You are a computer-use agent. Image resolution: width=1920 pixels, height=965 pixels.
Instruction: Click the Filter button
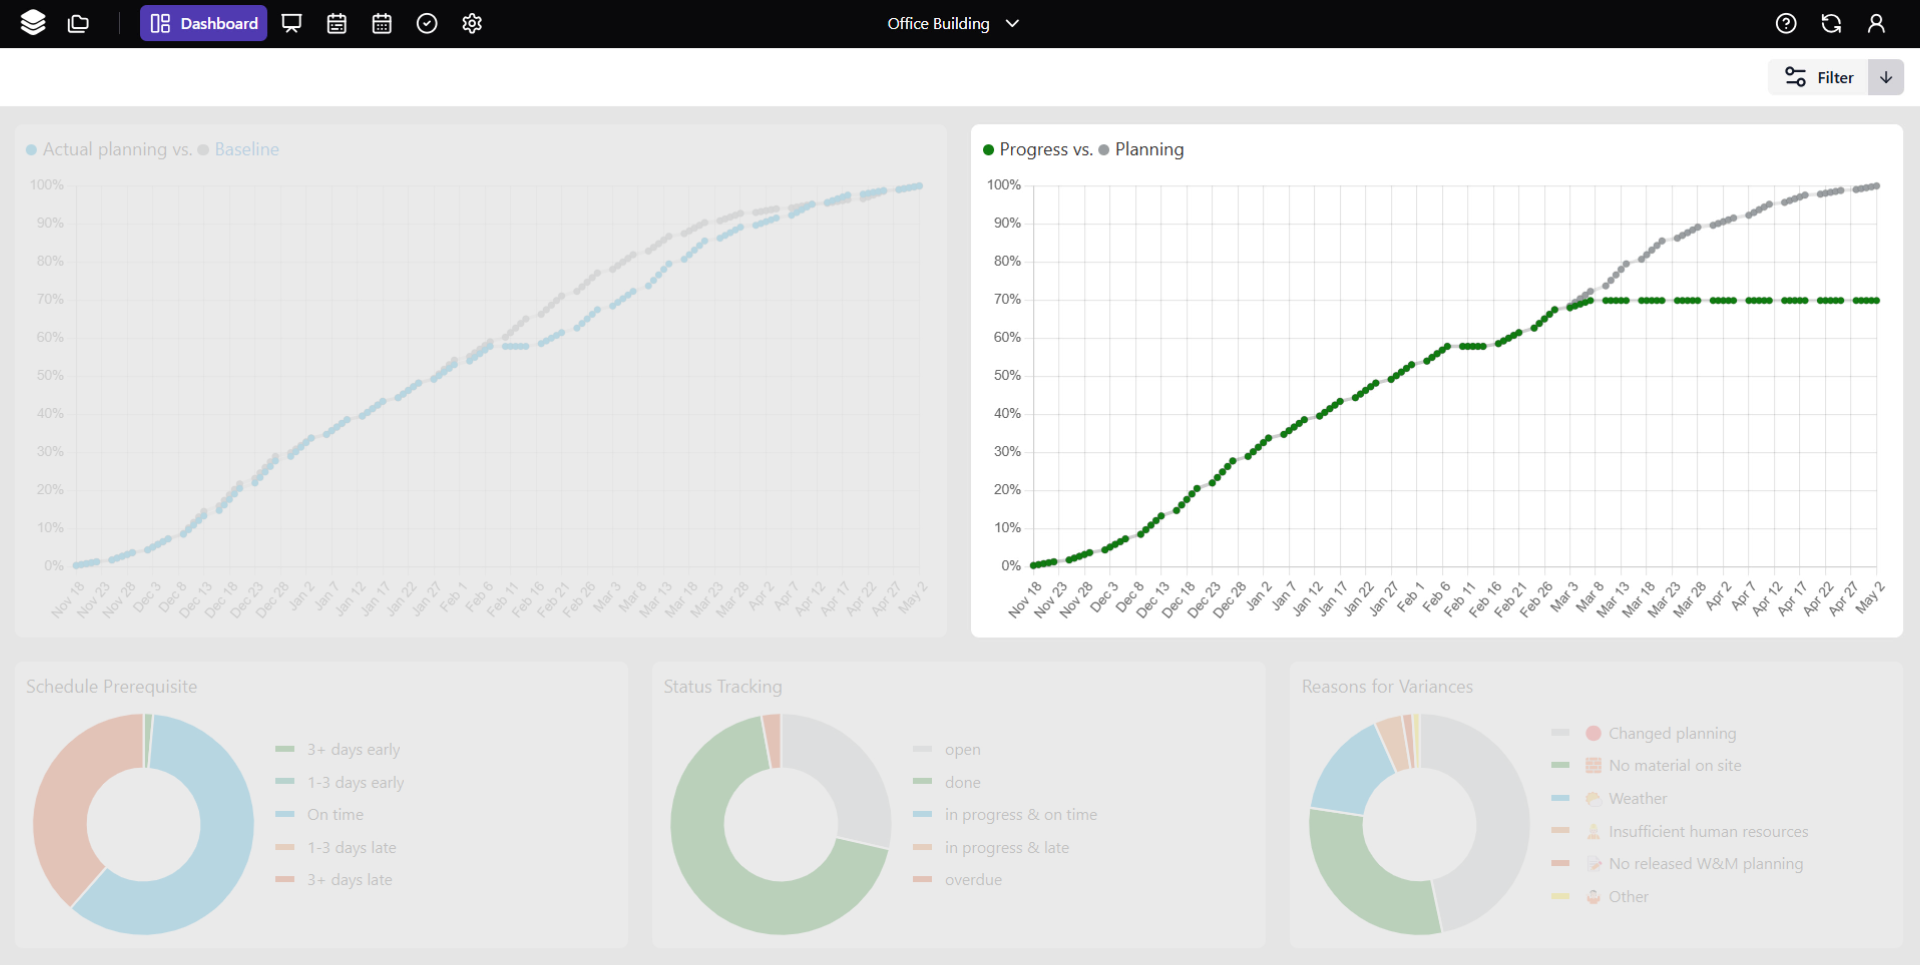point(1819,77)
